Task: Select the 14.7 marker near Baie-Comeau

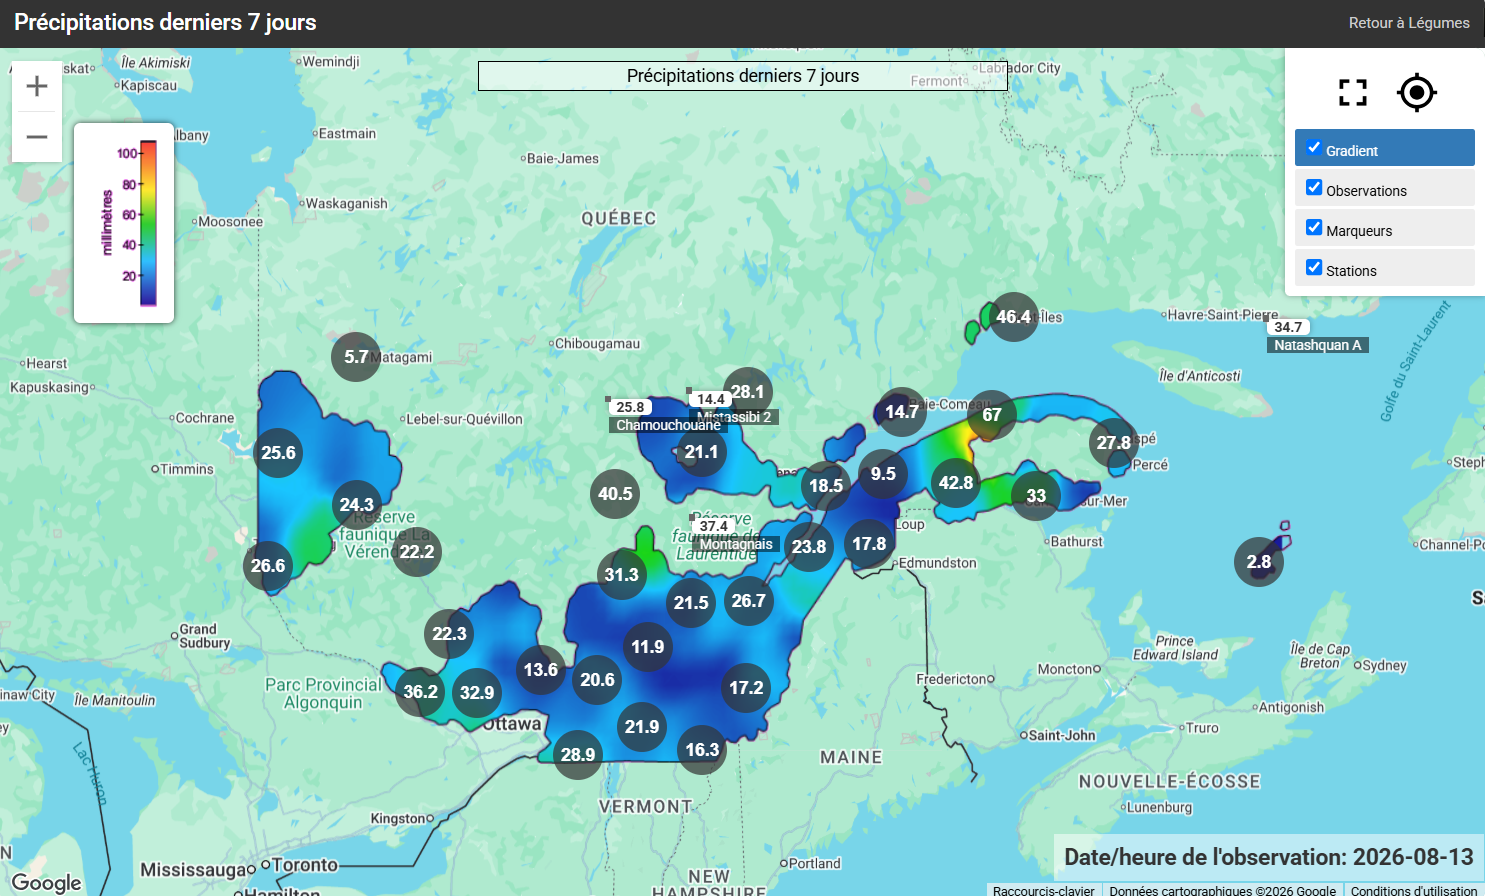Action: click(902, 412)
